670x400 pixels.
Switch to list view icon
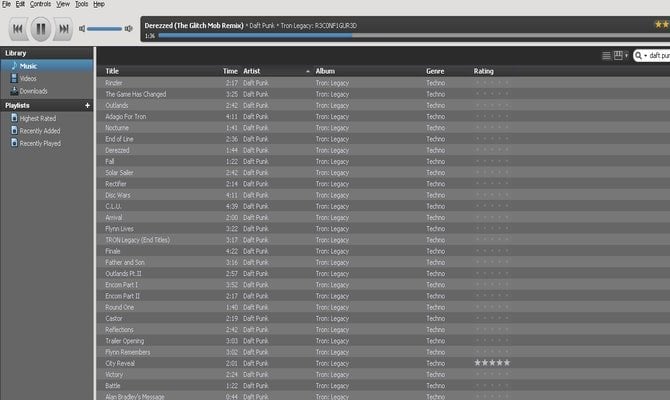point(606,56)
